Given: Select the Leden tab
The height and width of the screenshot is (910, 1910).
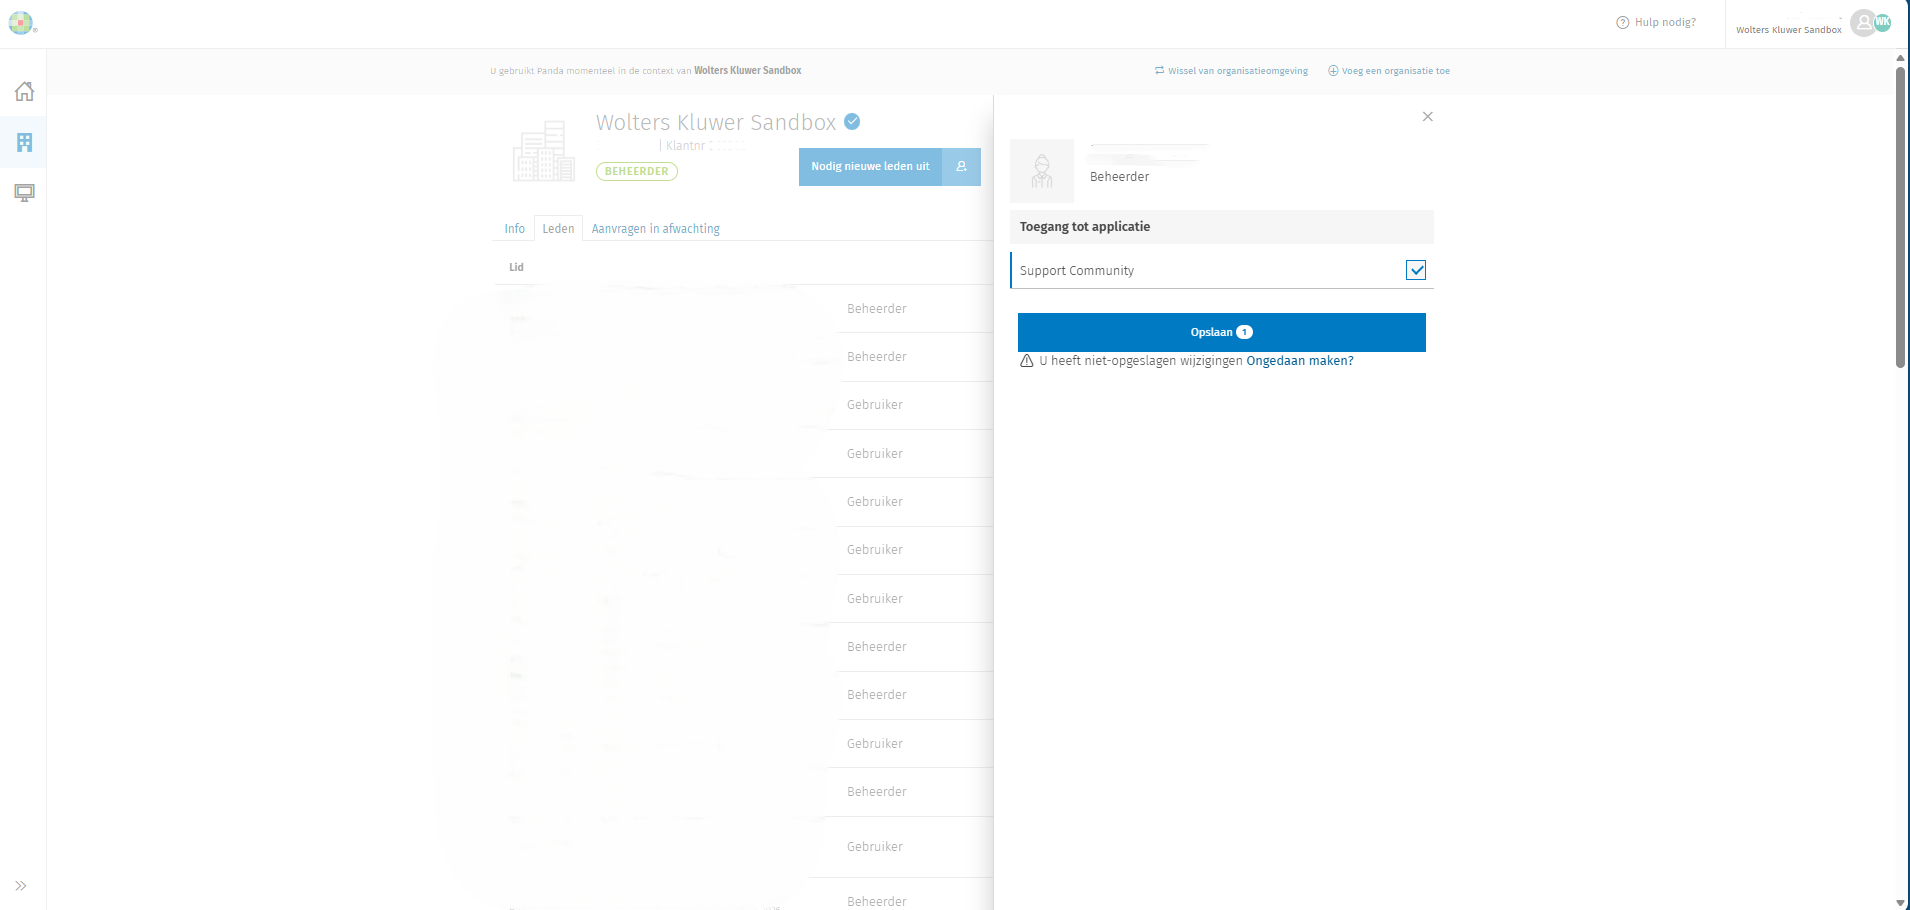Looking at the screenshot, I should [558, 229].
